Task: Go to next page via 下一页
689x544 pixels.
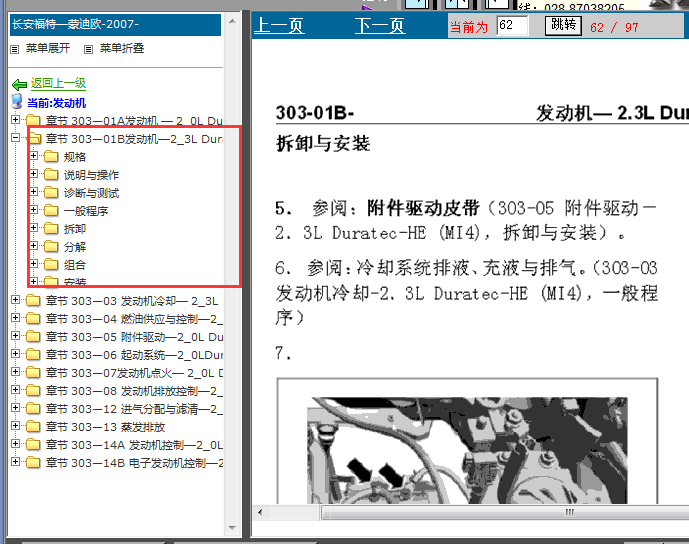Action: pos(380,25)
